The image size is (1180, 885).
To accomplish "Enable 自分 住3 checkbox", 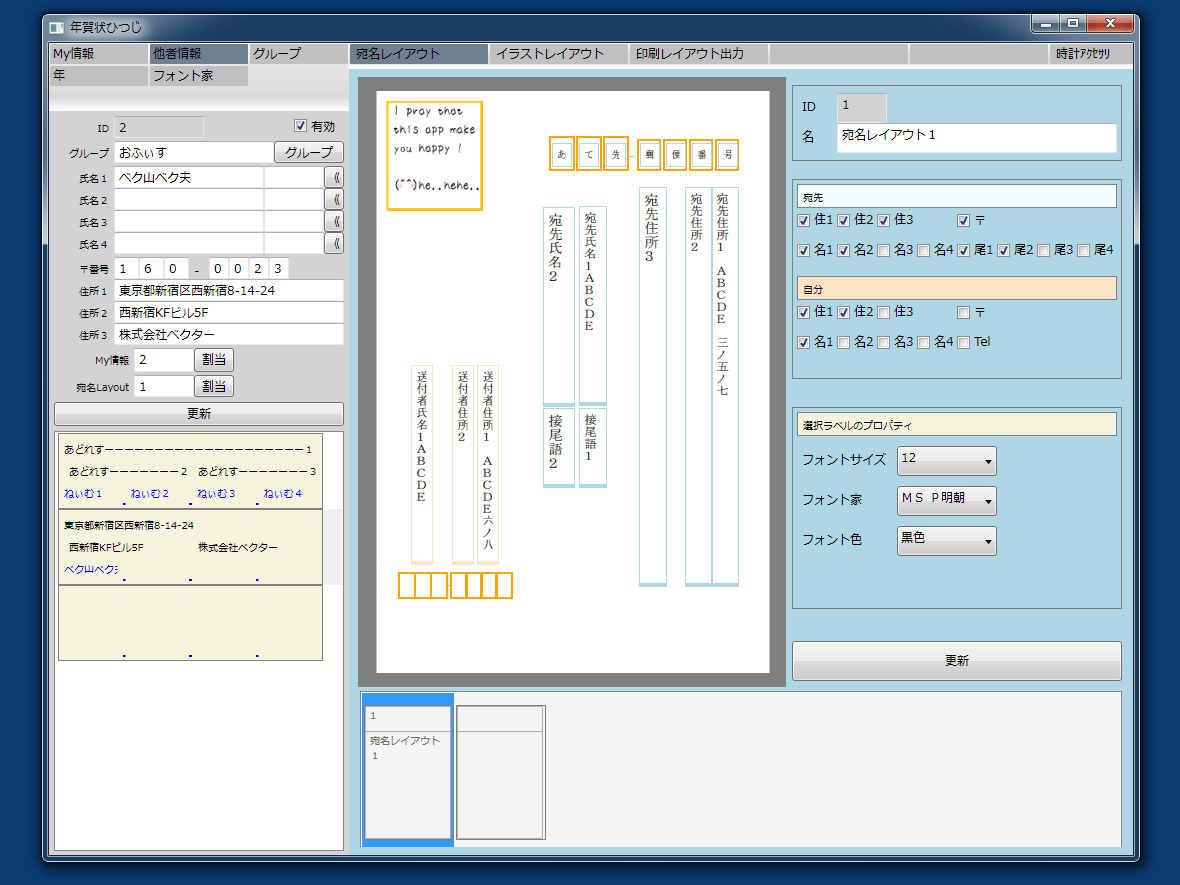I will click(x=883, y=312).
